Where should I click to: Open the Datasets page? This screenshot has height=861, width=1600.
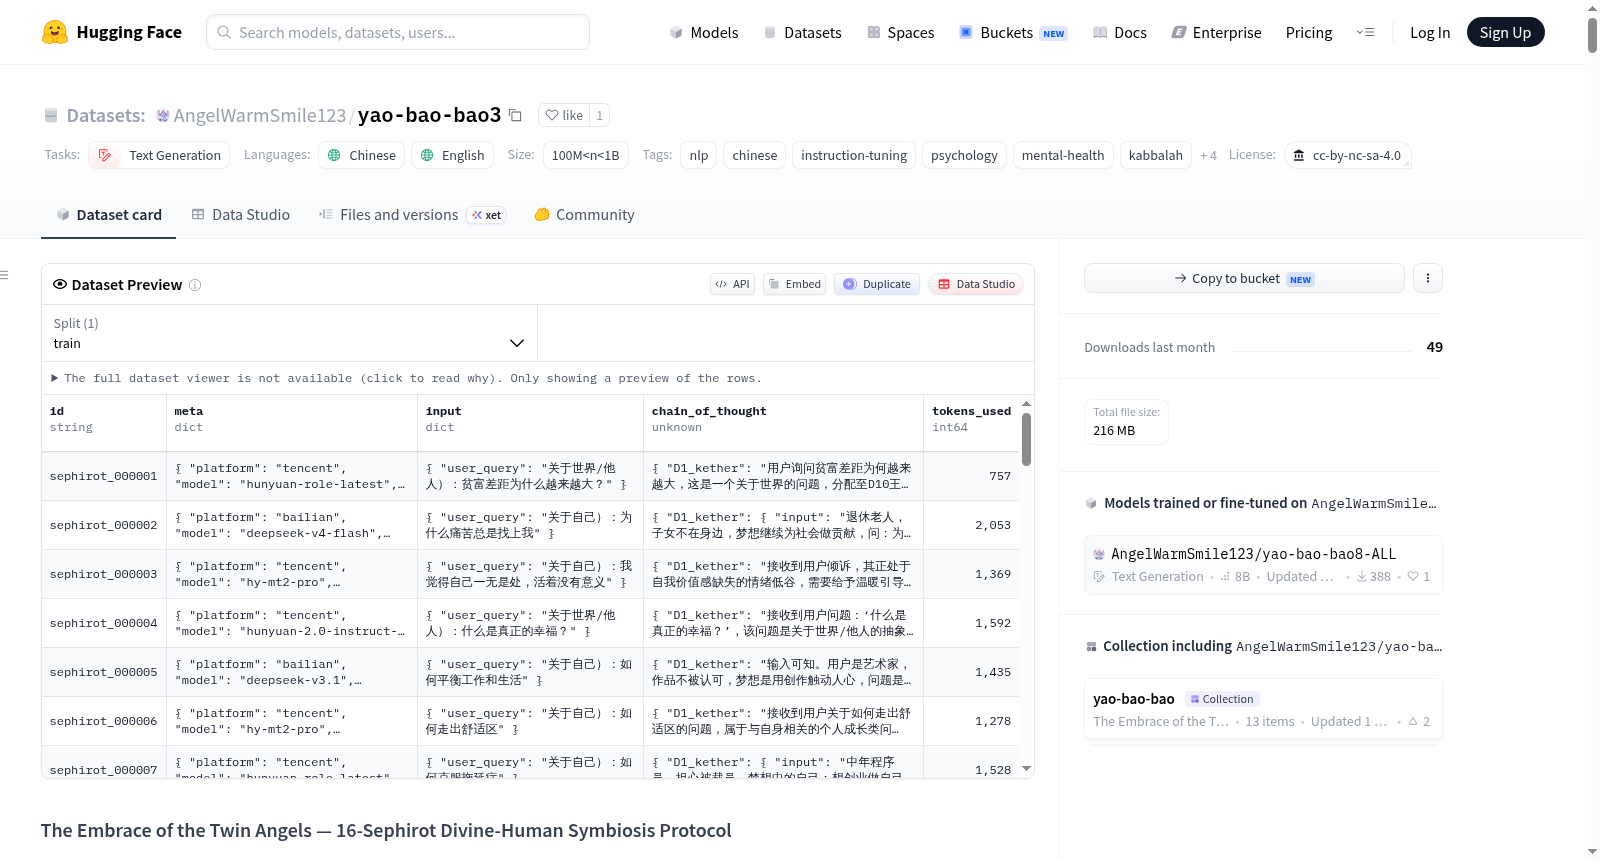pyautogui.click(x=803, y=32)
